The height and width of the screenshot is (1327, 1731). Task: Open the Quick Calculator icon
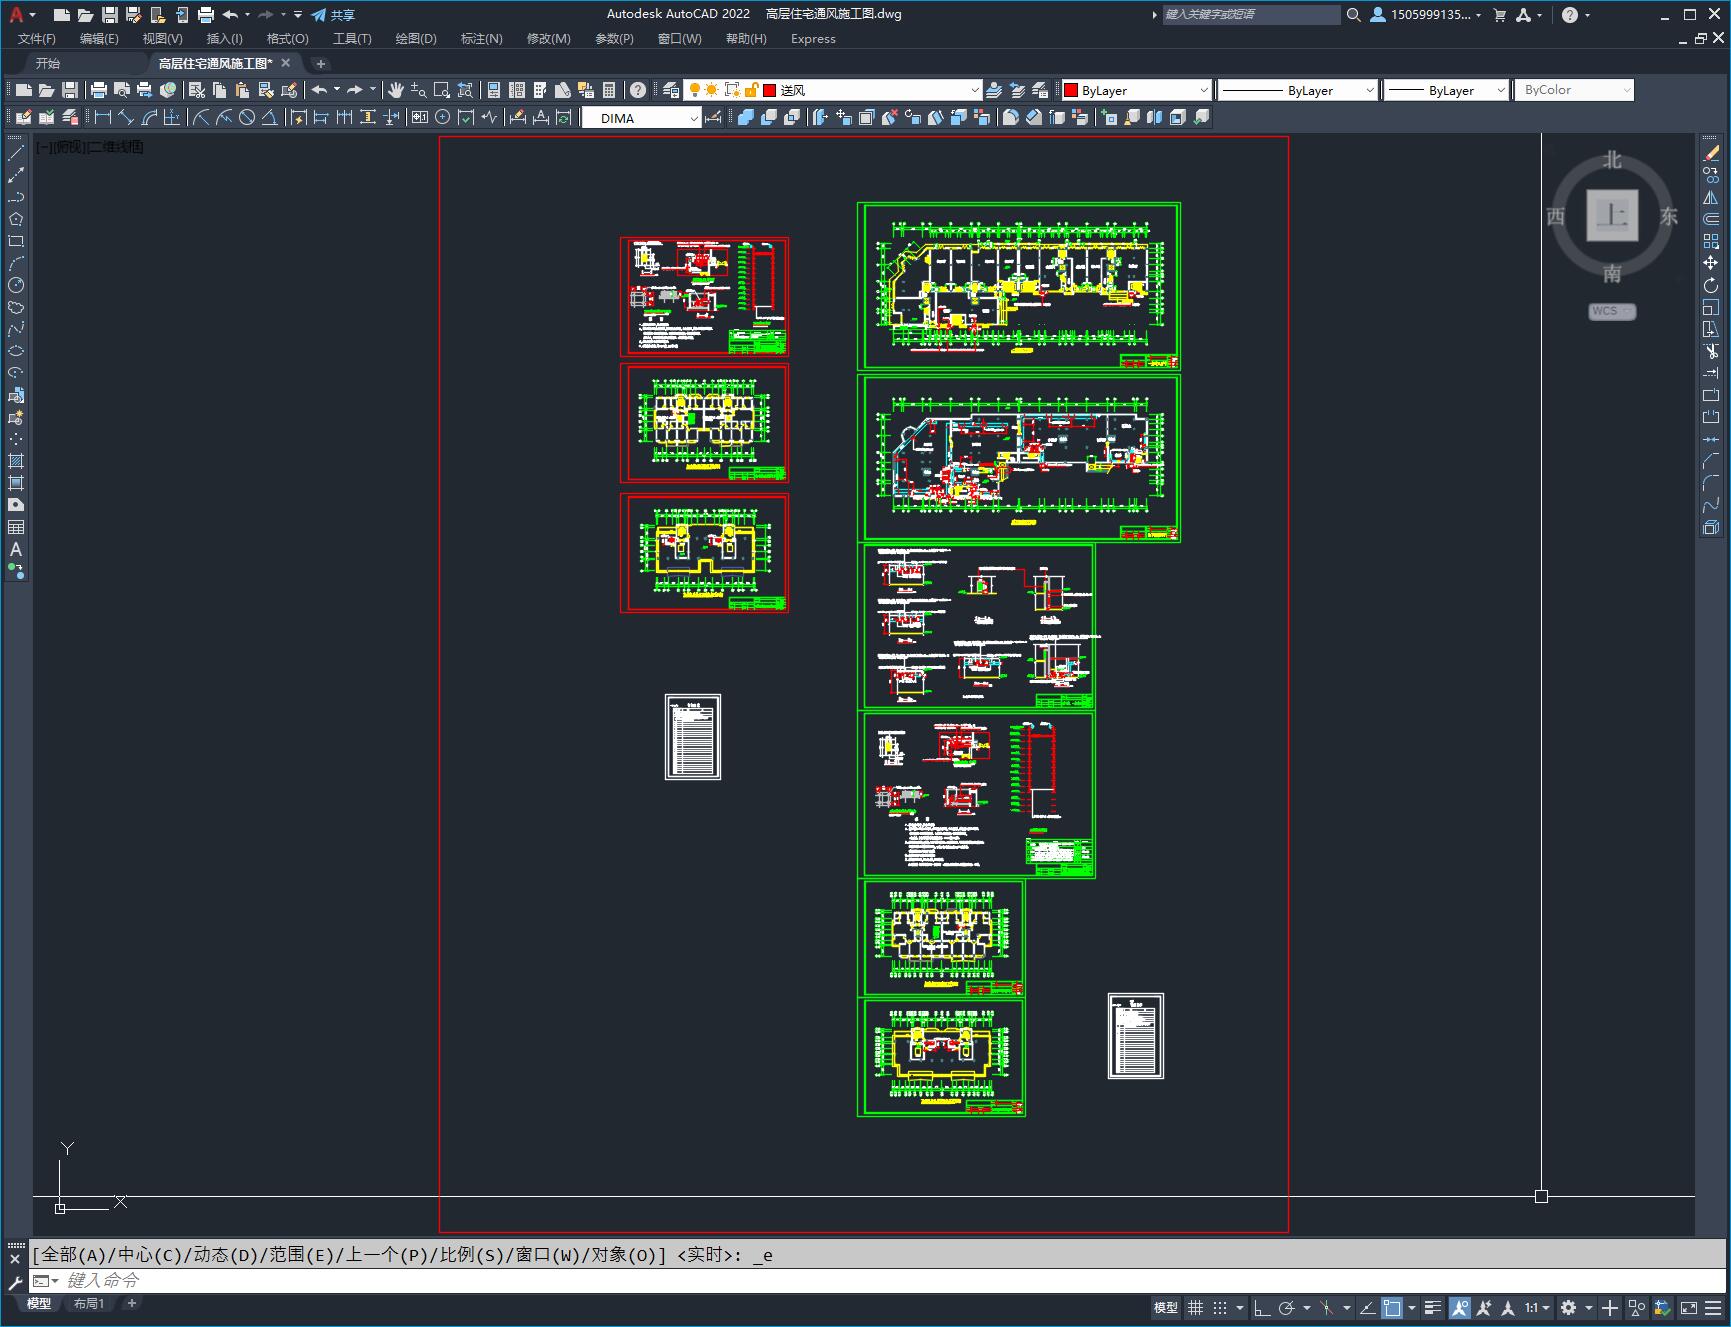click(x=609, y=90)
